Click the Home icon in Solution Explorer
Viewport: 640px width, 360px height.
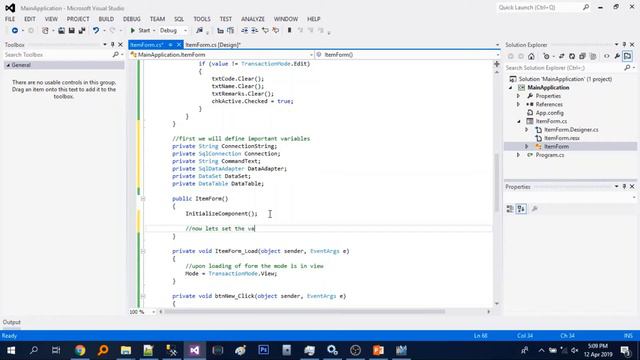(531, 56)
